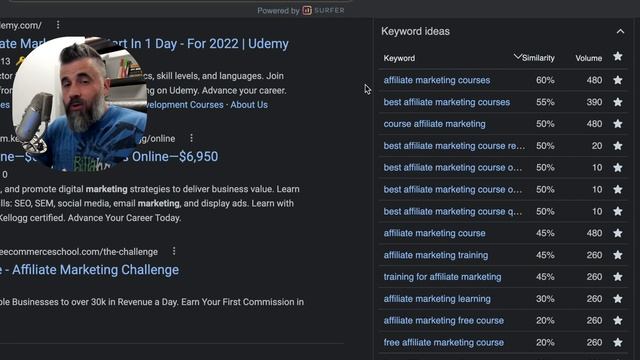Image resolution: width=640 pixels, height=360 pixels.
Task: Star the keyword row with volume 20
Action: point(618,146)
